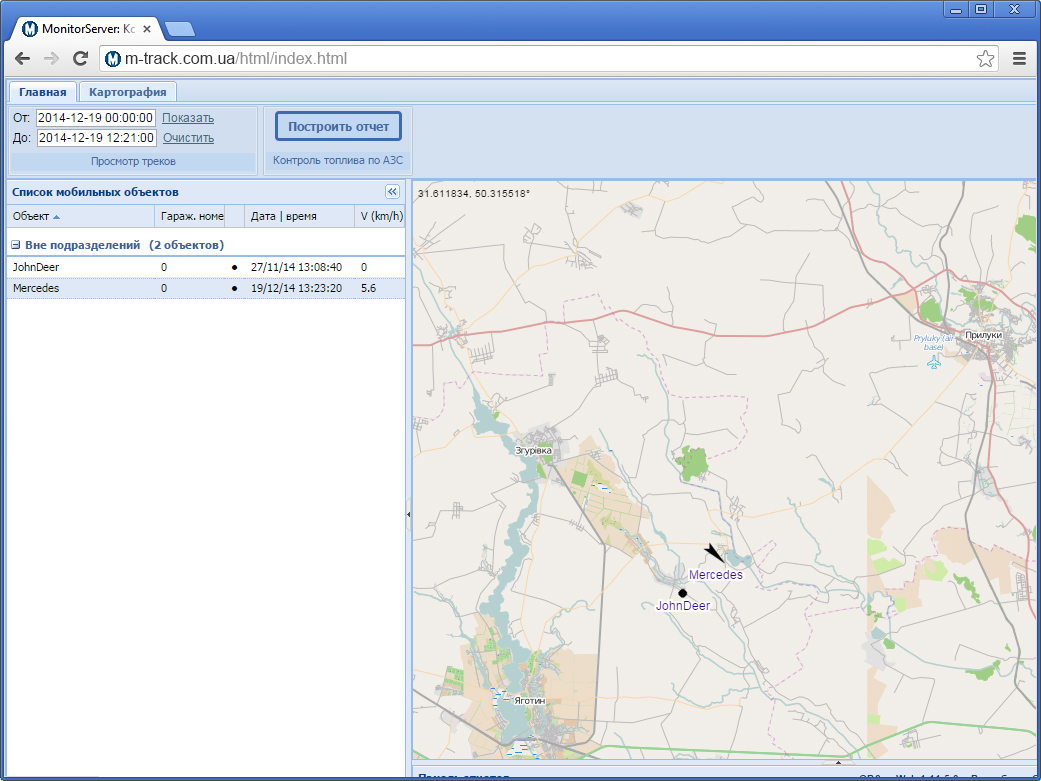Select the JohnDeer row in list
The width and height of the screenshot is (1041, 781).
pos(206,267)
